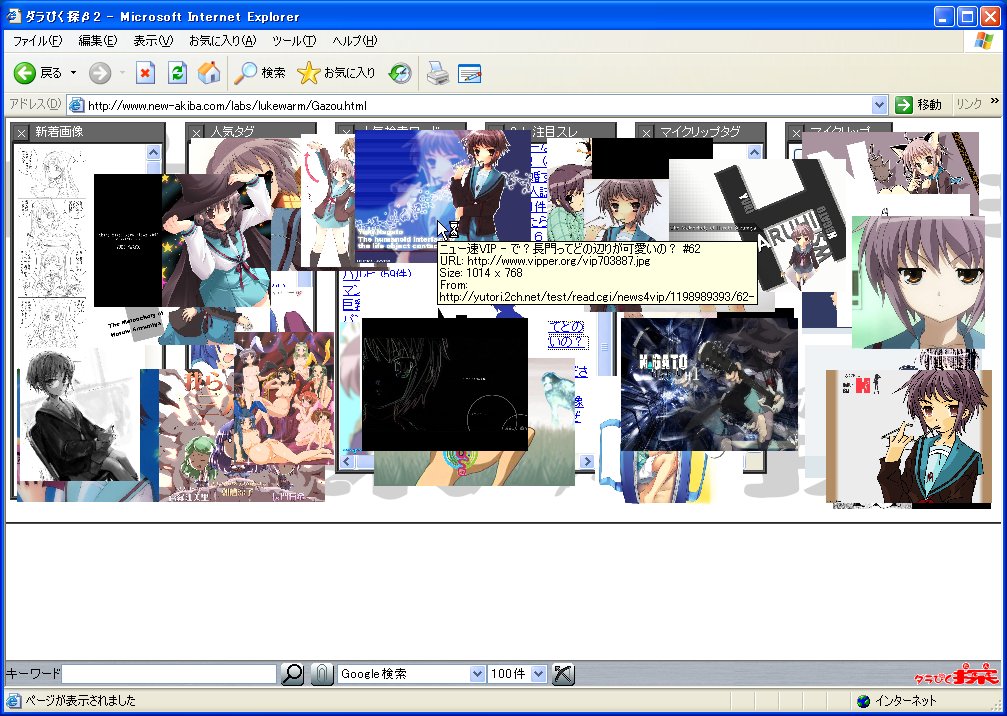
Task: Click the IE page icon in title bar
Action: (x=13, y=15)
